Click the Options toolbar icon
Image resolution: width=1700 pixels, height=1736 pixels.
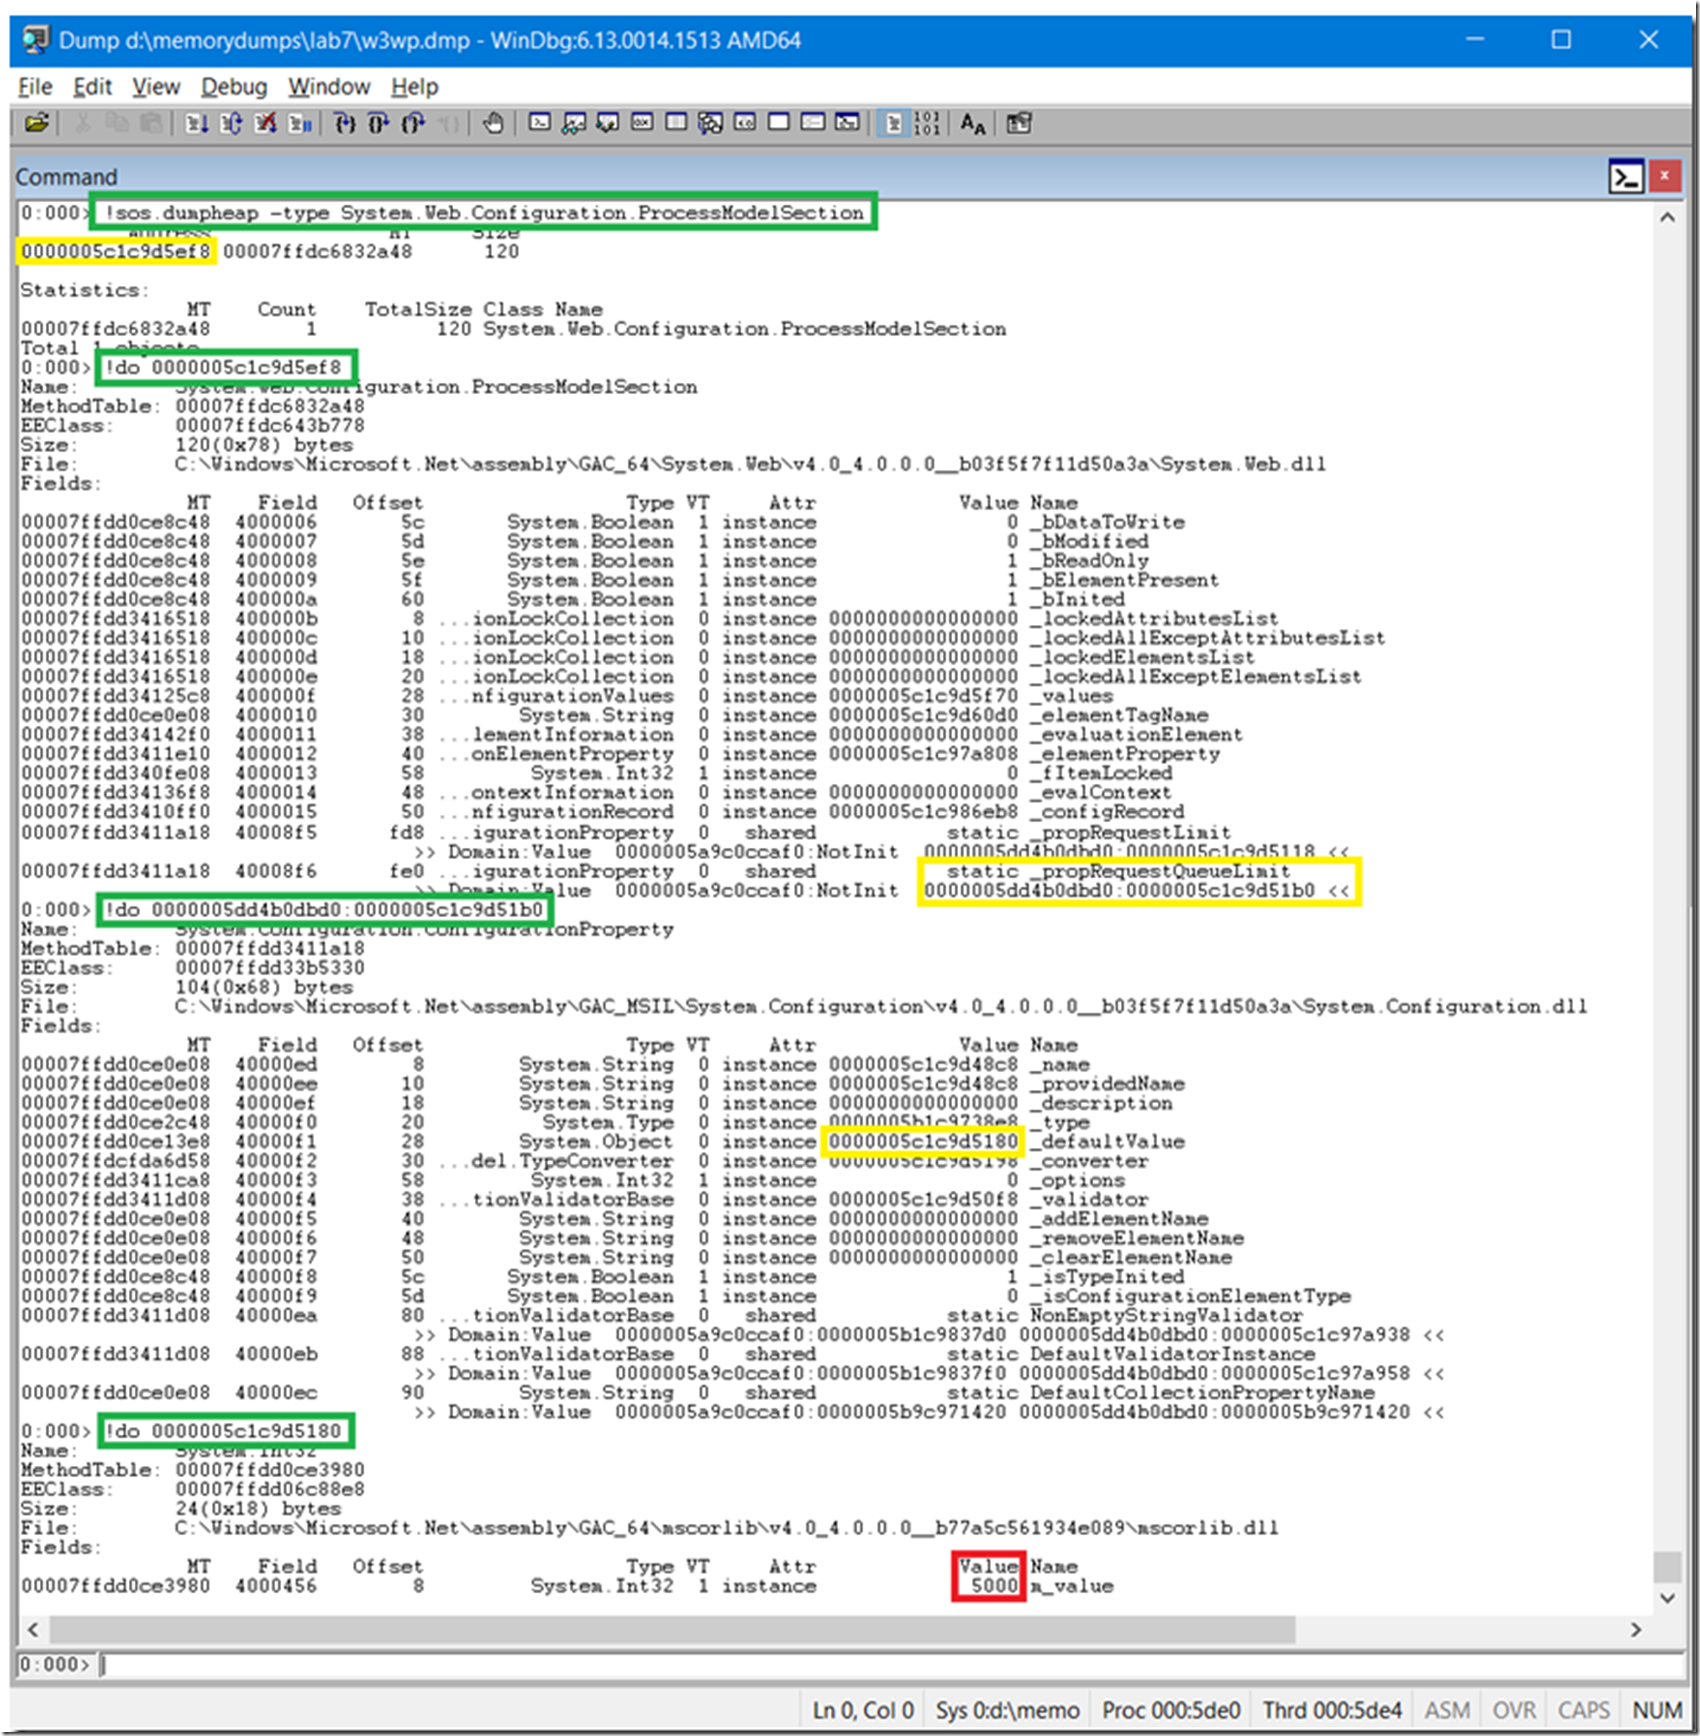1019,123
